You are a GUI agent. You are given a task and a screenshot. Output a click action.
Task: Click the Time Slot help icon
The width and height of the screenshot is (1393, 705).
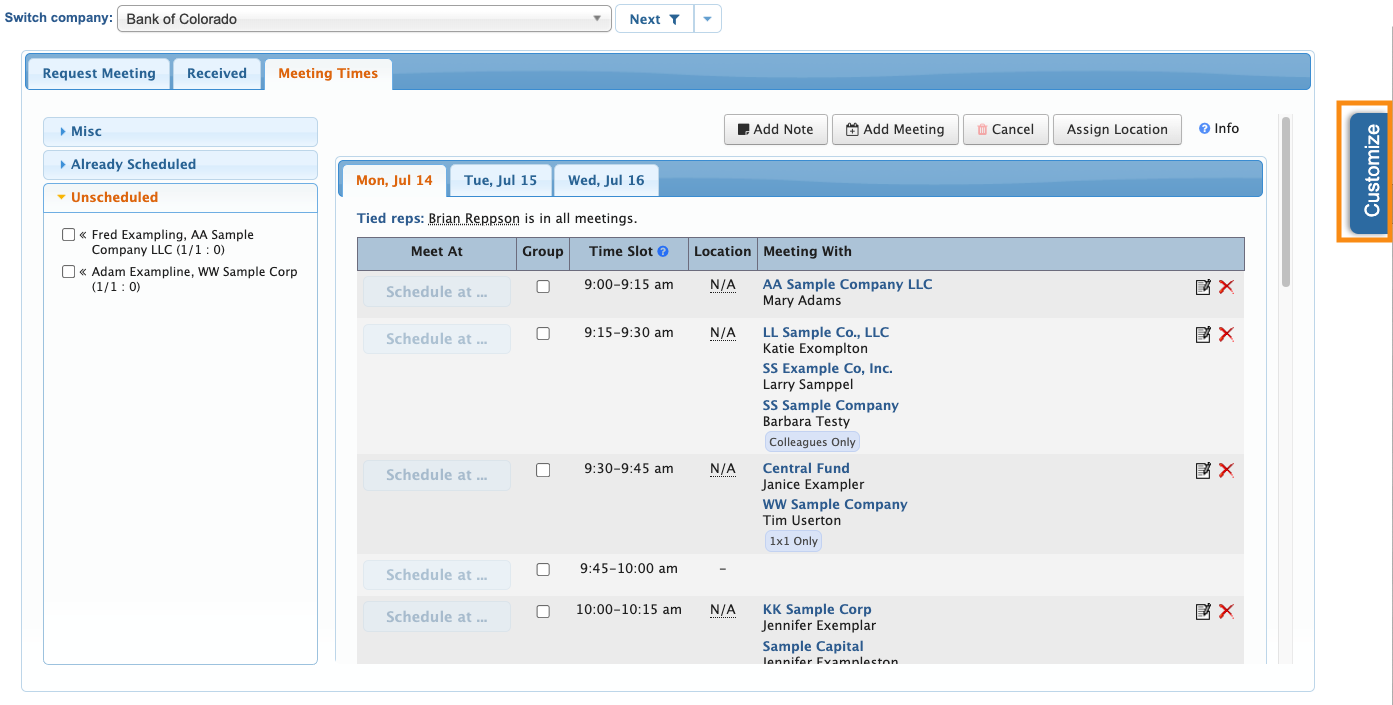pyautogui.click(x=663, y=252)
